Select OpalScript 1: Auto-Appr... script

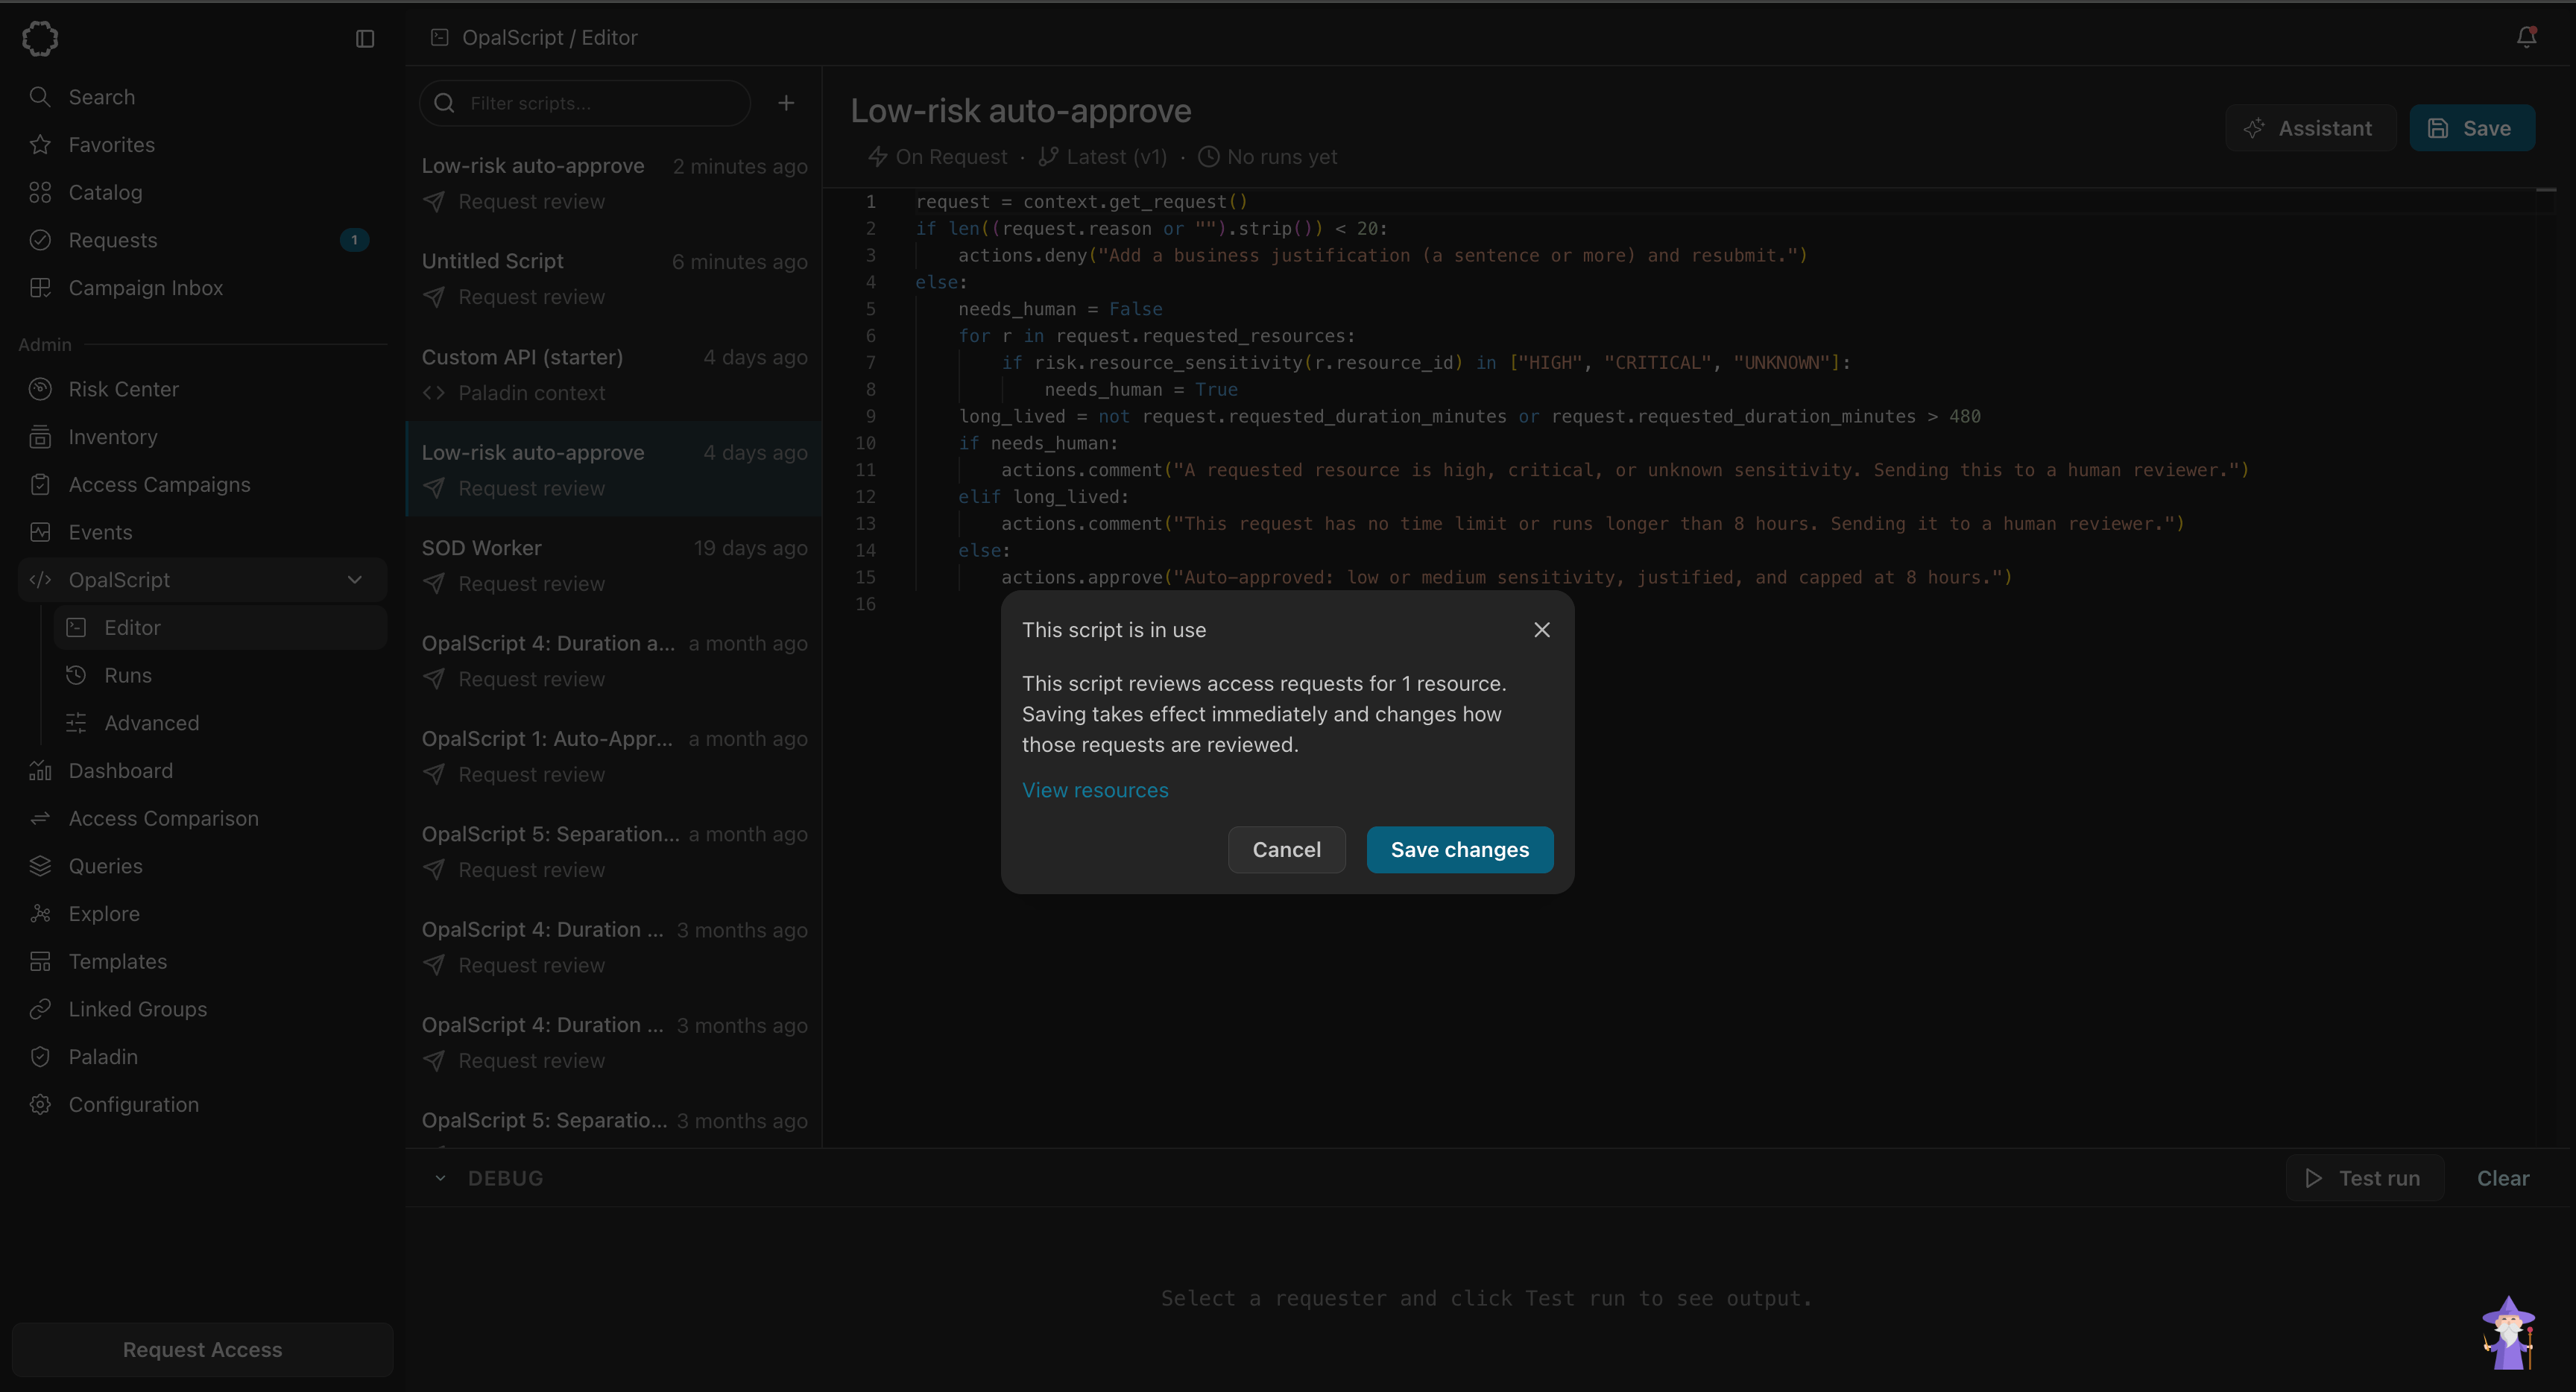614,757
